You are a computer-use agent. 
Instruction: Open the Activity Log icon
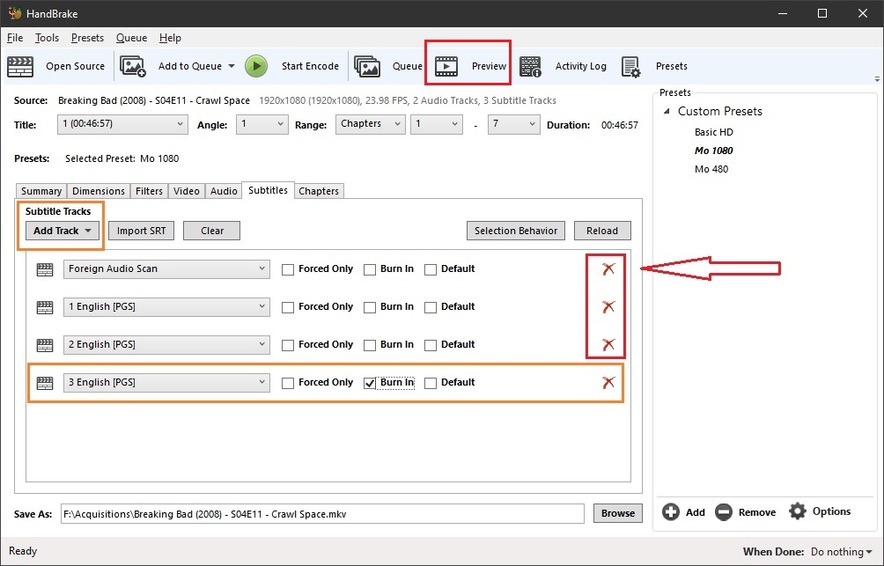tap(530, 67)
